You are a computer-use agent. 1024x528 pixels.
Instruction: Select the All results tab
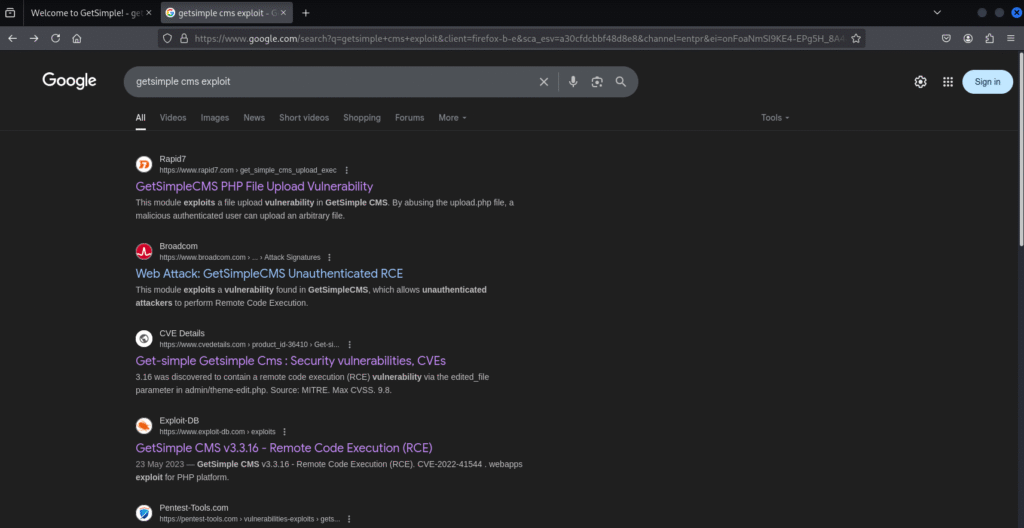140,118
